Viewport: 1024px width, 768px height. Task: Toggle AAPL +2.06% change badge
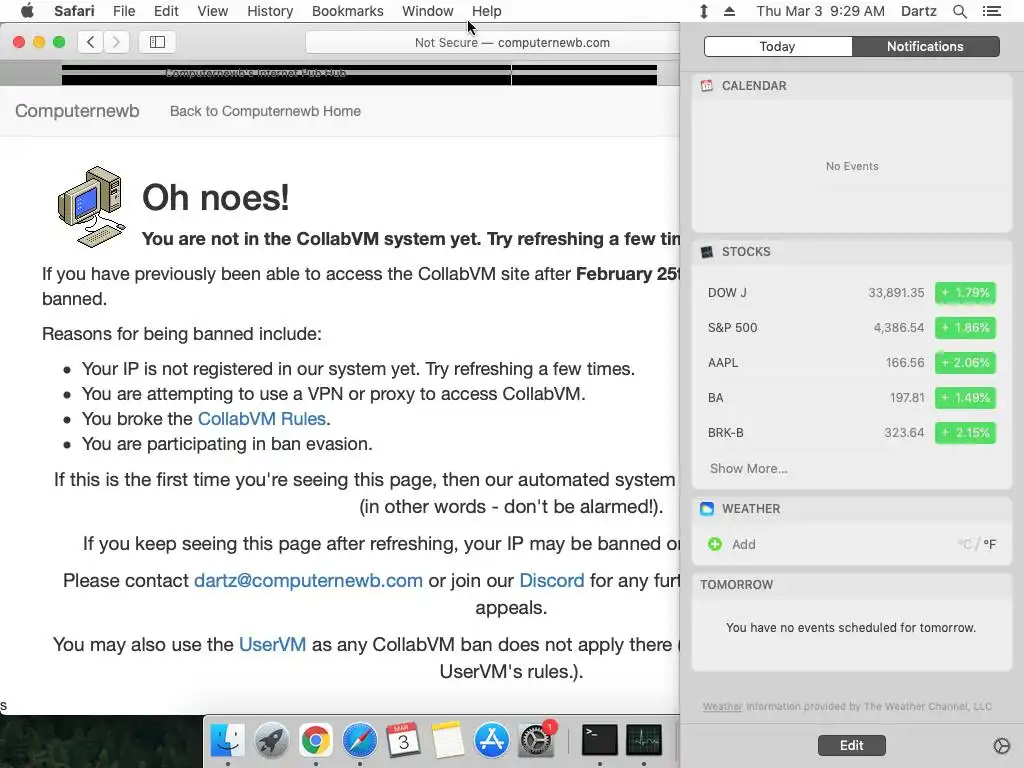[x=965, y=362]
